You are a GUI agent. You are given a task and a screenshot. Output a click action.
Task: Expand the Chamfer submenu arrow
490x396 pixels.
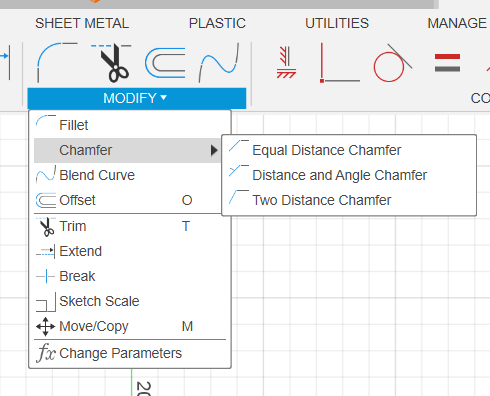tap(214, 150)
